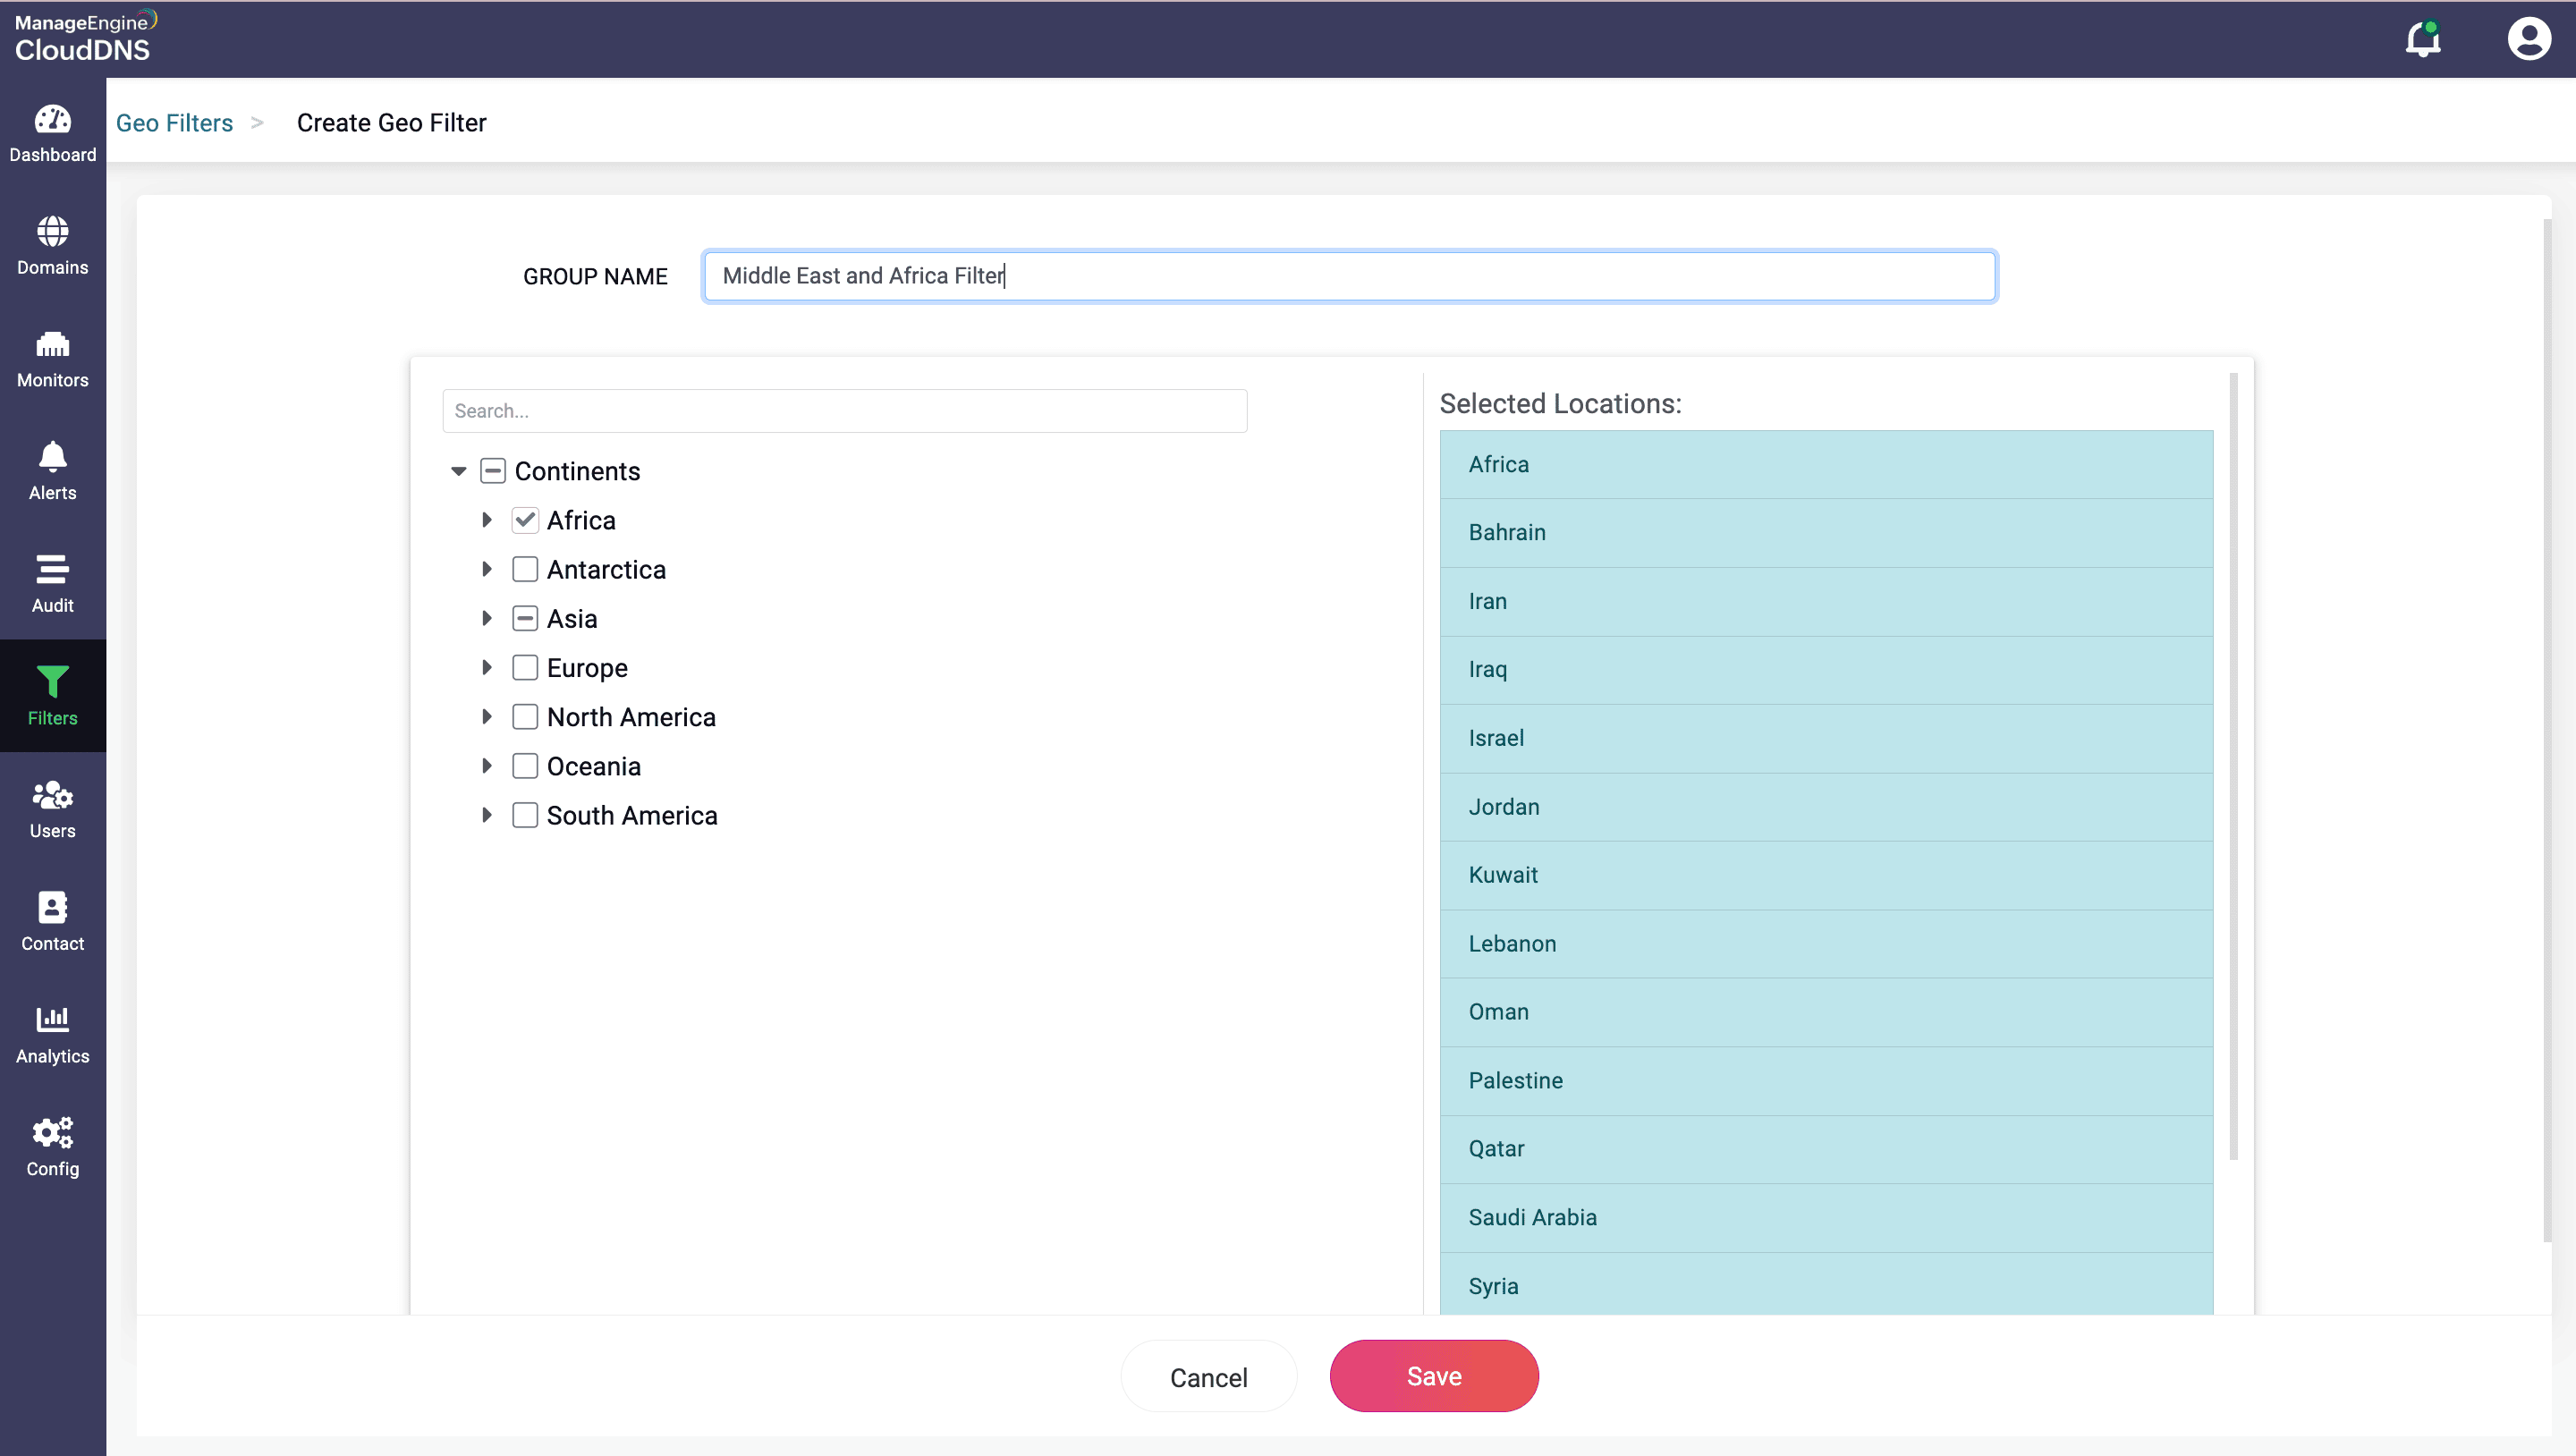Open the Domains section

pyautogui.click(x=53, y=248)
